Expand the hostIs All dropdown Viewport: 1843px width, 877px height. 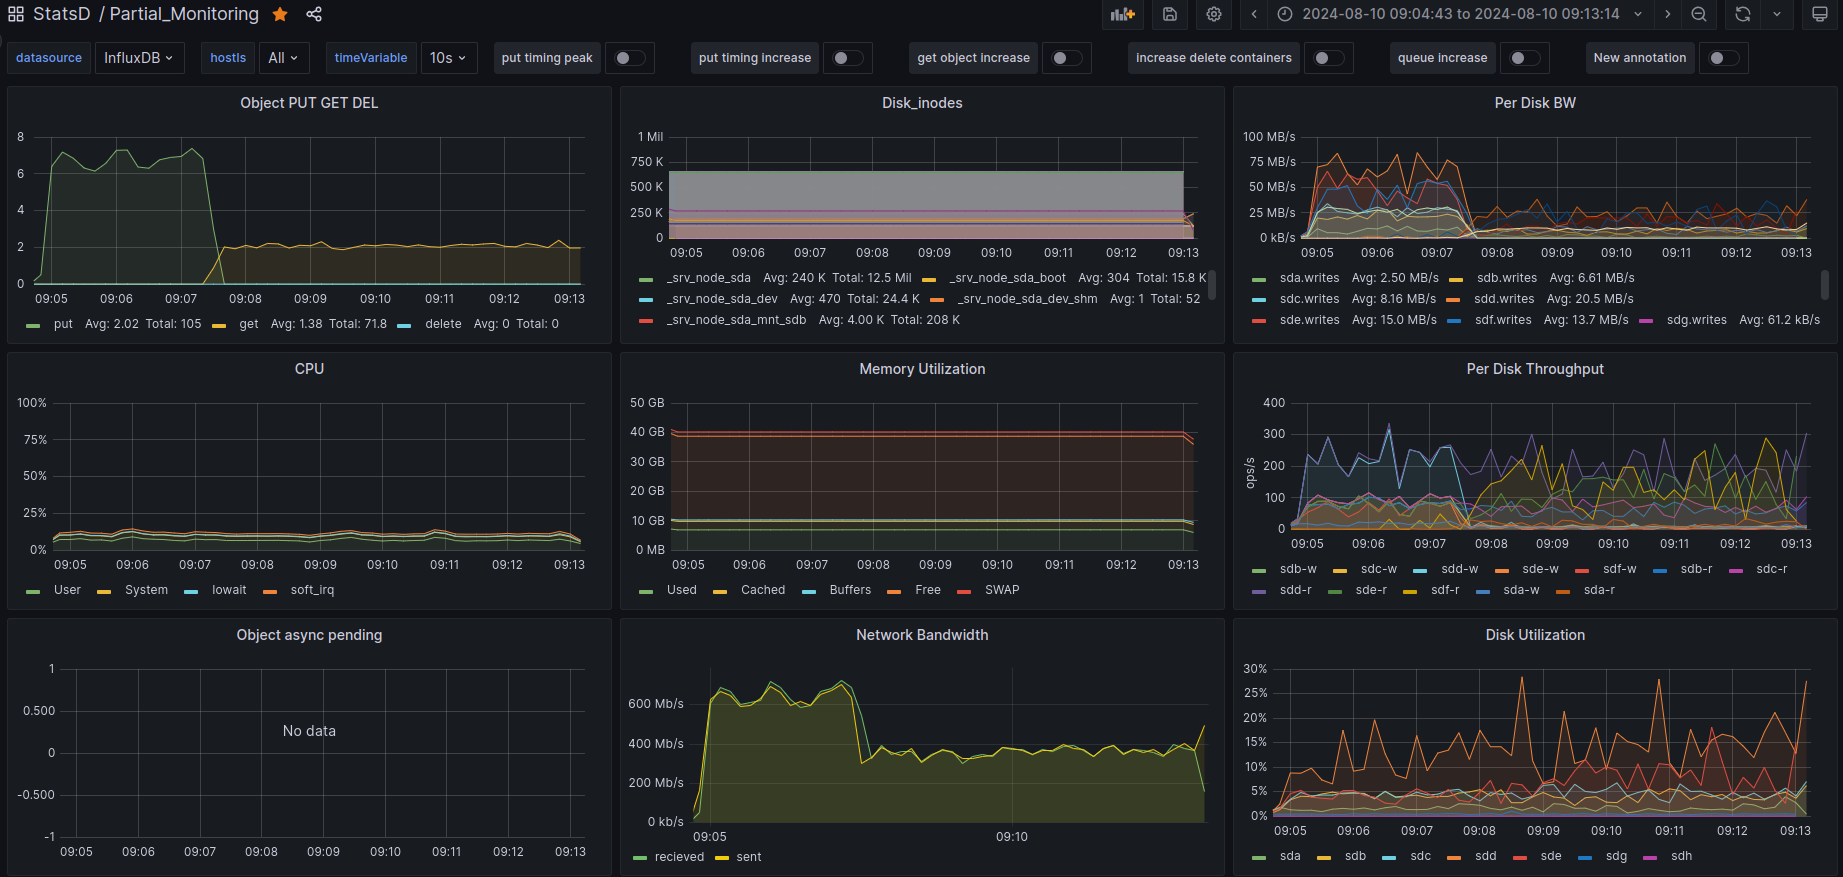(283, 58)
